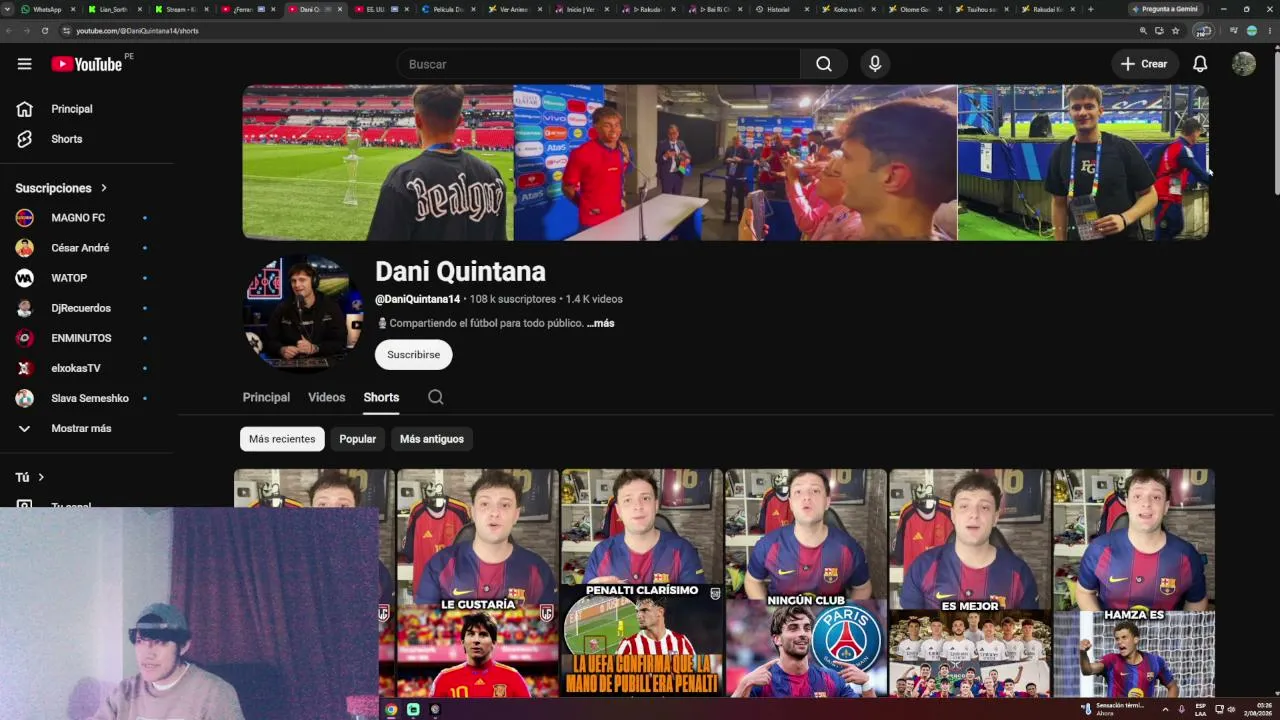Click the Crear button
This screenshot has width=1280, height=720.
pyautogui.click(x=1144, y=64)
